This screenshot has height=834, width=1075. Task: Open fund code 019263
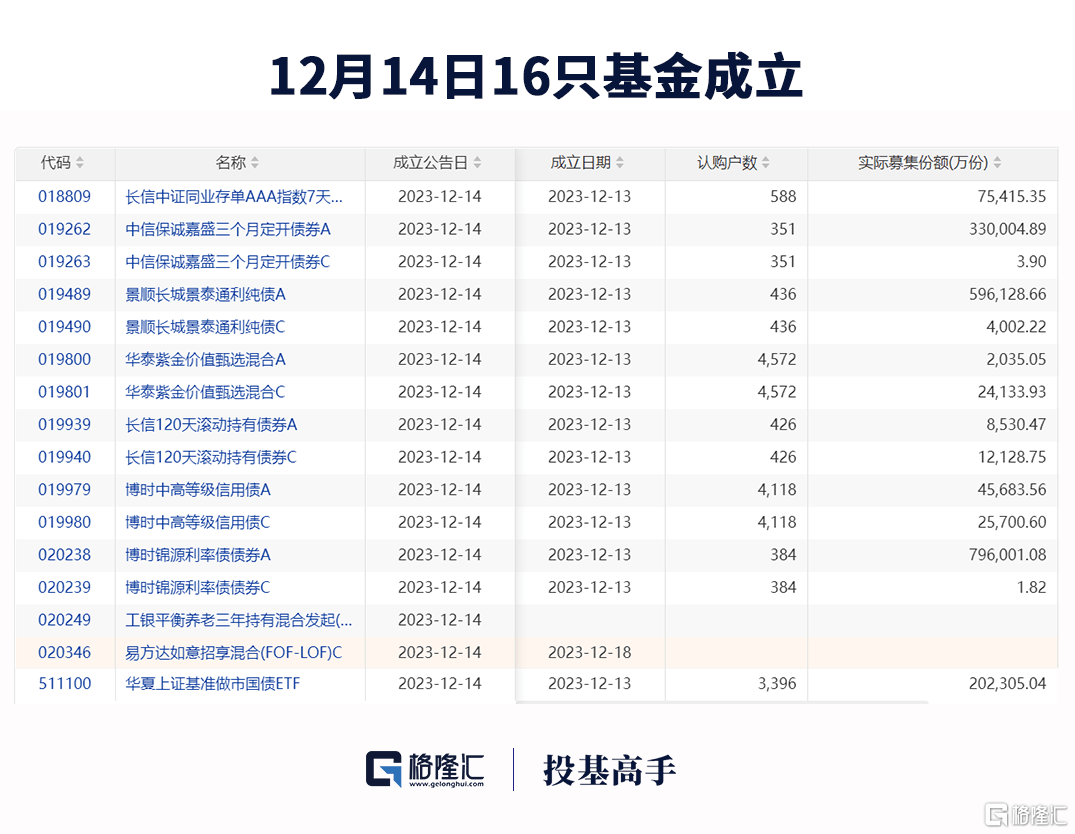(64, 261)
